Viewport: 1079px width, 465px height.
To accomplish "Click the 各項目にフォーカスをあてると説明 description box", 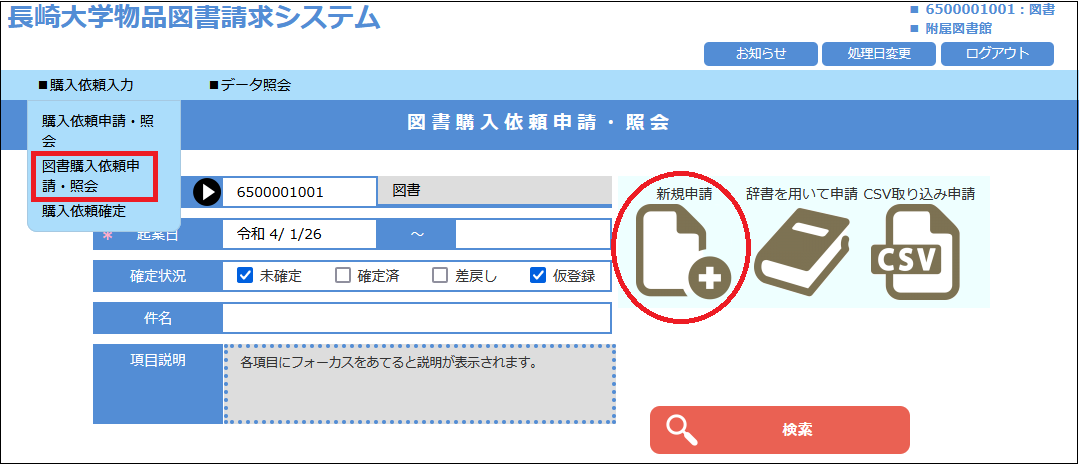I will 419,384.
